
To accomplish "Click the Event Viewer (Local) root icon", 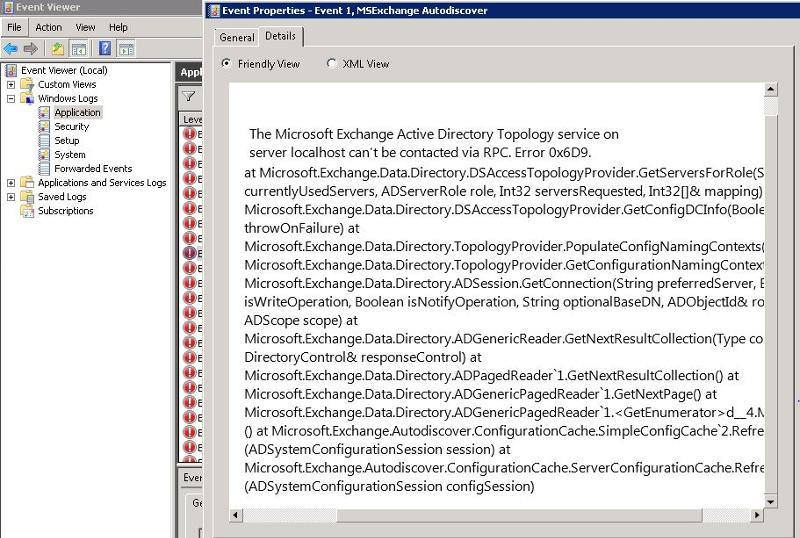I will click(11, 70).
